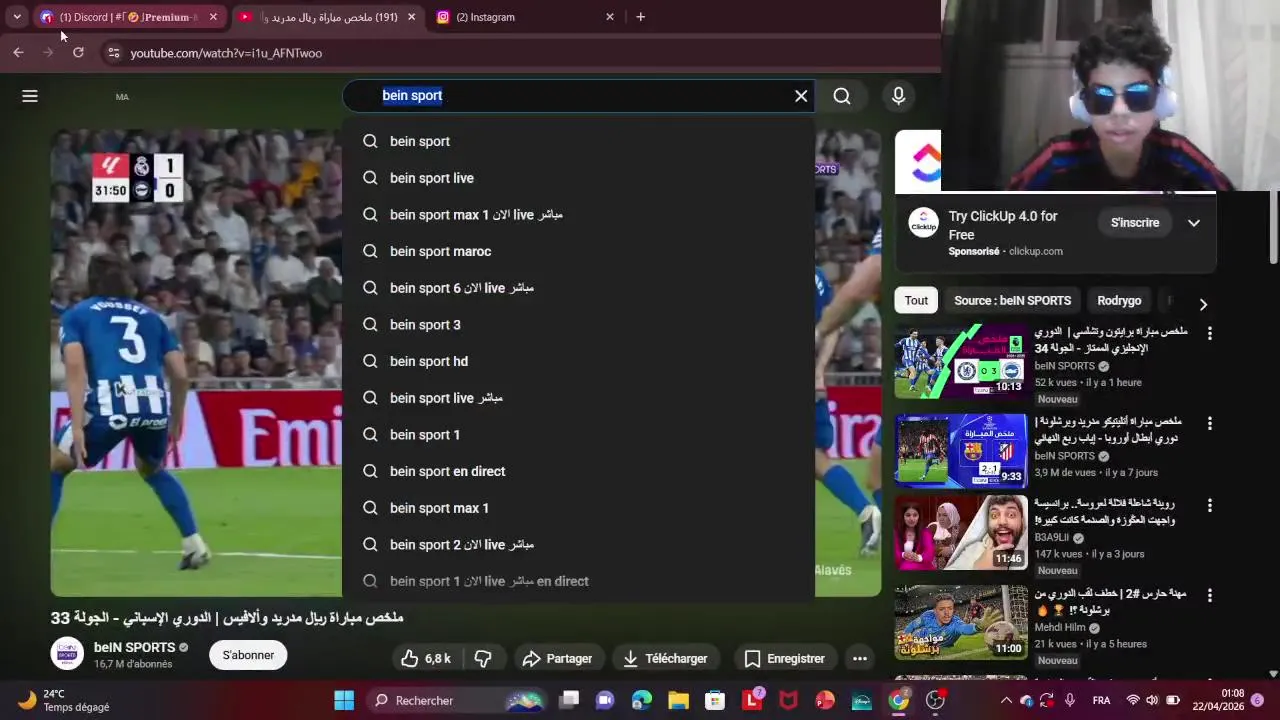Image resolution: width=1280 pixels, height=720 pixels.
Task: Open more actions three-dot menu under video
Action: [x=859, y=658]
